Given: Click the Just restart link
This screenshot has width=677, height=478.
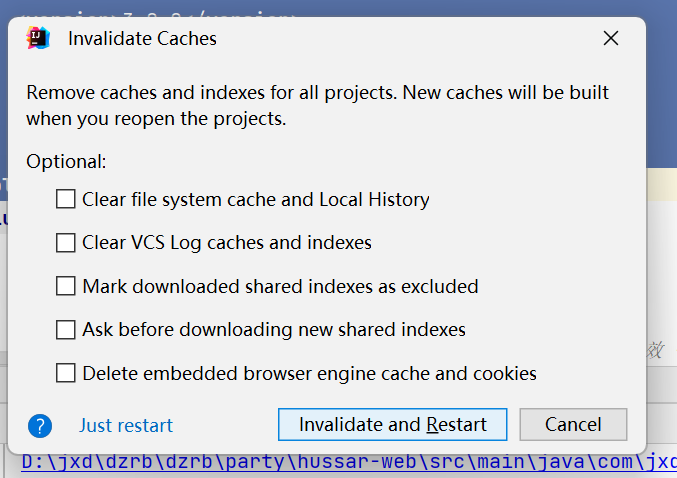Looking at the screenshot, I should coord(126,425).
